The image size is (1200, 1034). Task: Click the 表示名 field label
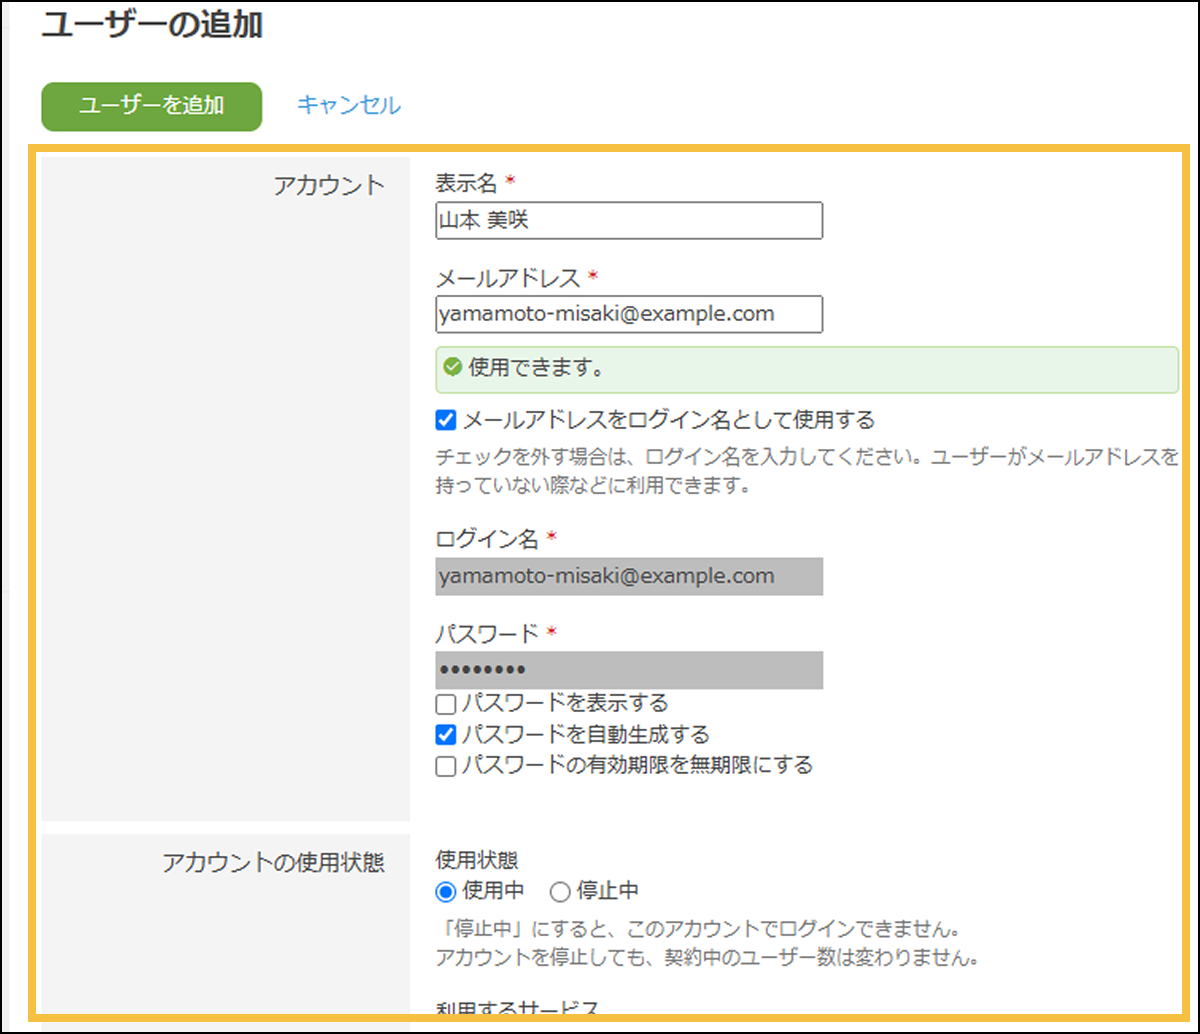(x=467, y=183)
